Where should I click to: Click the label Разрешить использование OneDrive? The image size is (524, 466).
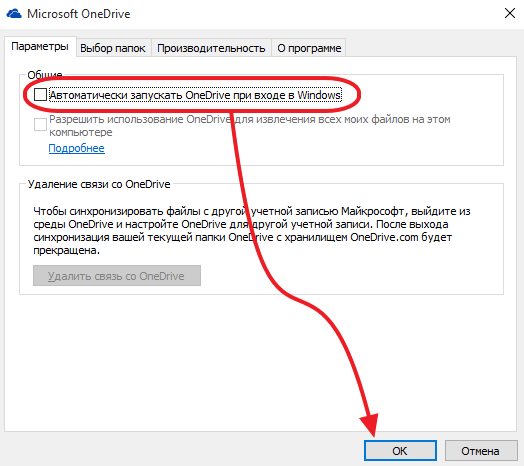click(x=250, y=126)
